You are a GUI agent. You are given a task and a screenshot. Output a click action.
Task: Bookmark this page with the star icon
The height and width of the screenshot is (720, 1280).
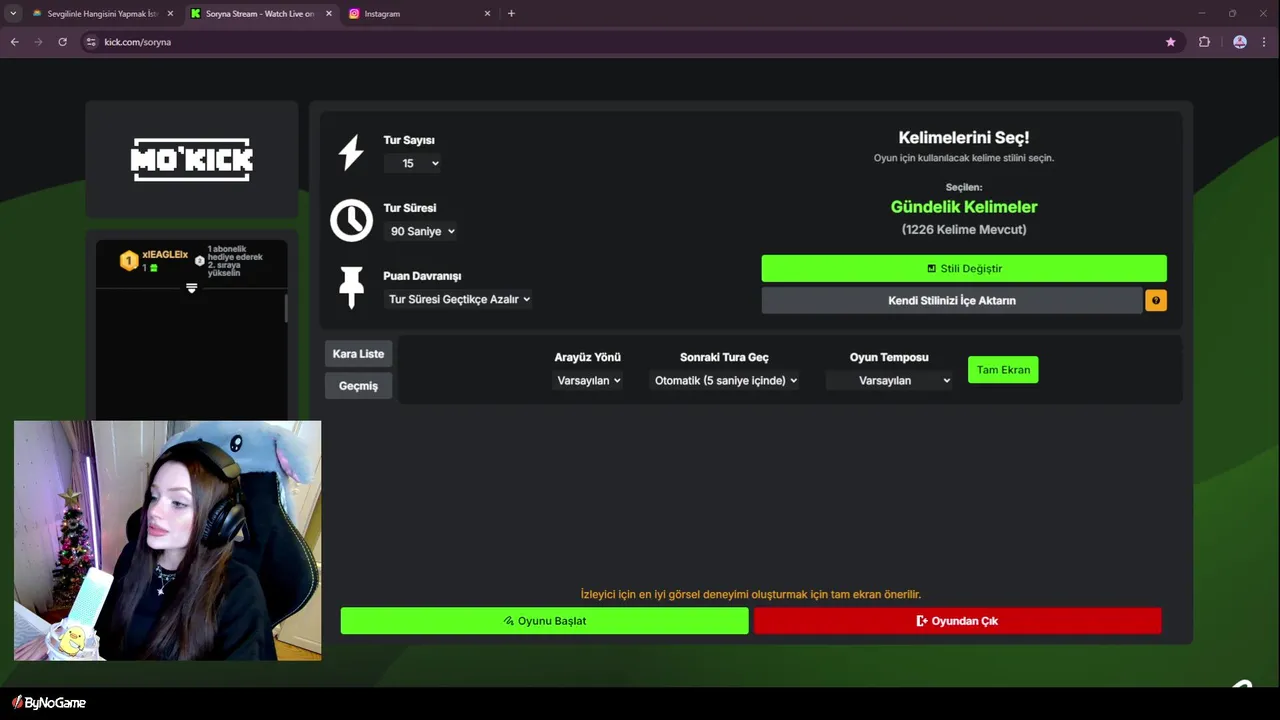(1171, 42)
